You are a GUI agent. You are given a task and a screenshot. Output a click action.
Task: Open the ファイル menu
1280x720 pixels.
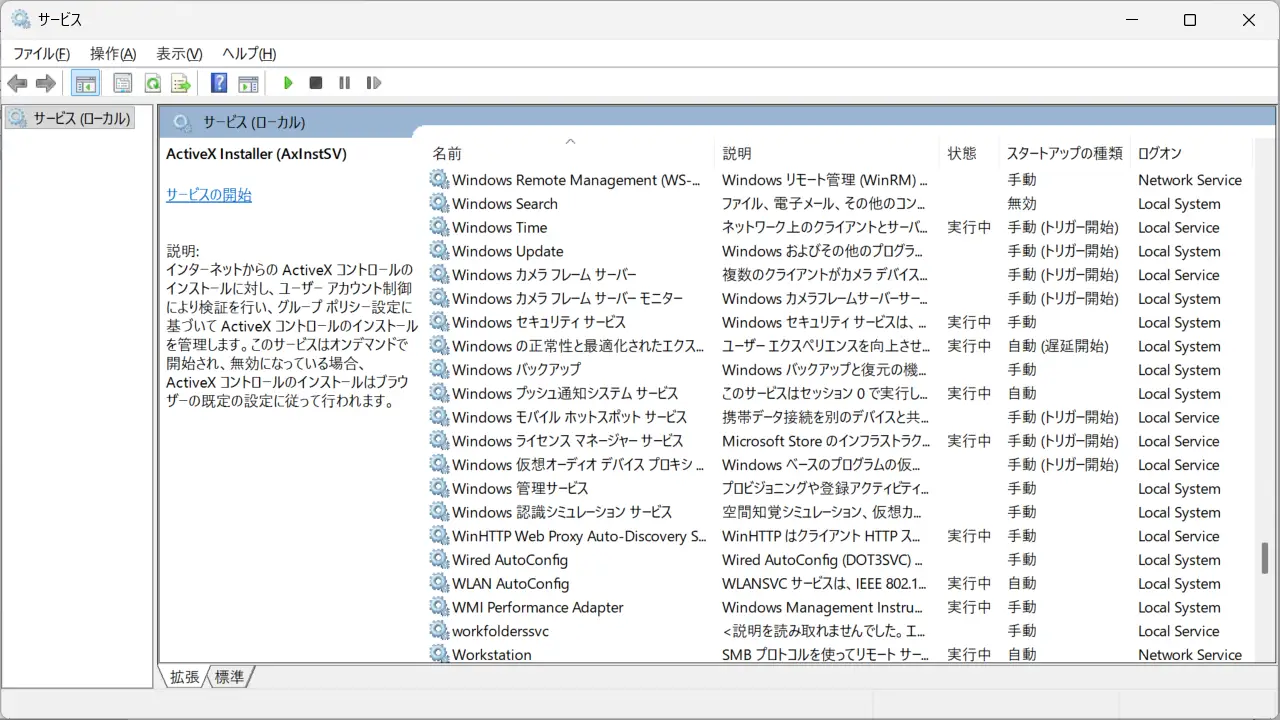(40, 53)
